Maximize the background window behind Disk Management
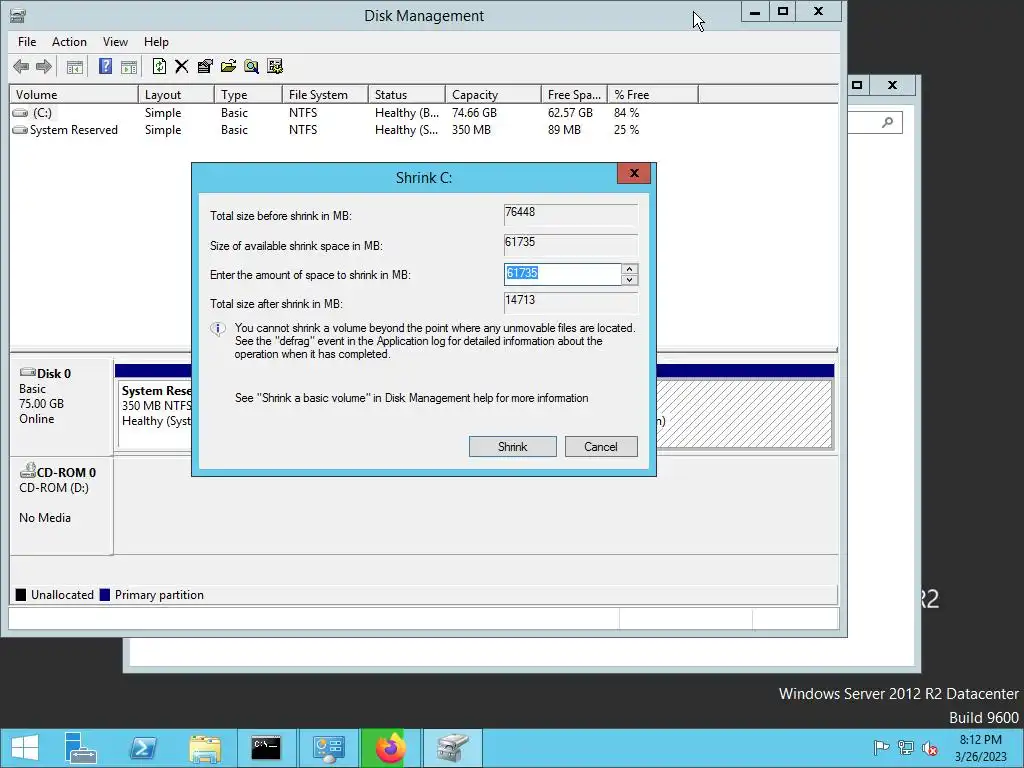Image resolution: width=1024 pixels, height=768 pixels. pyautogui.click(x=857, y=85)
